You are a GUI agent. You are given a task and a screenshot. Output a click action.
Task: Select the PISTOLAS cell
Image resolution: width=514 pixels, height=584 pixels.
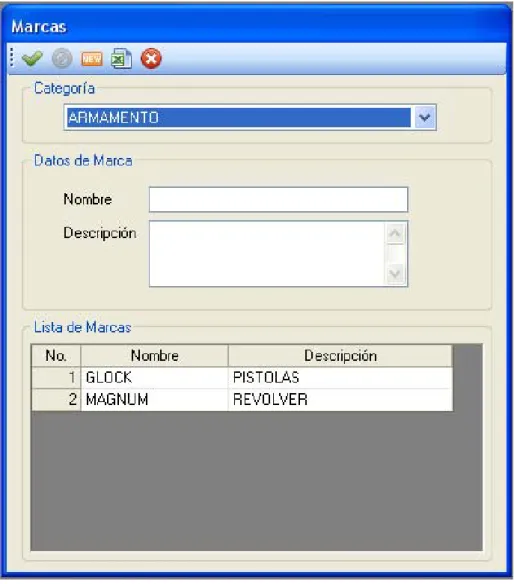point(340,378)
